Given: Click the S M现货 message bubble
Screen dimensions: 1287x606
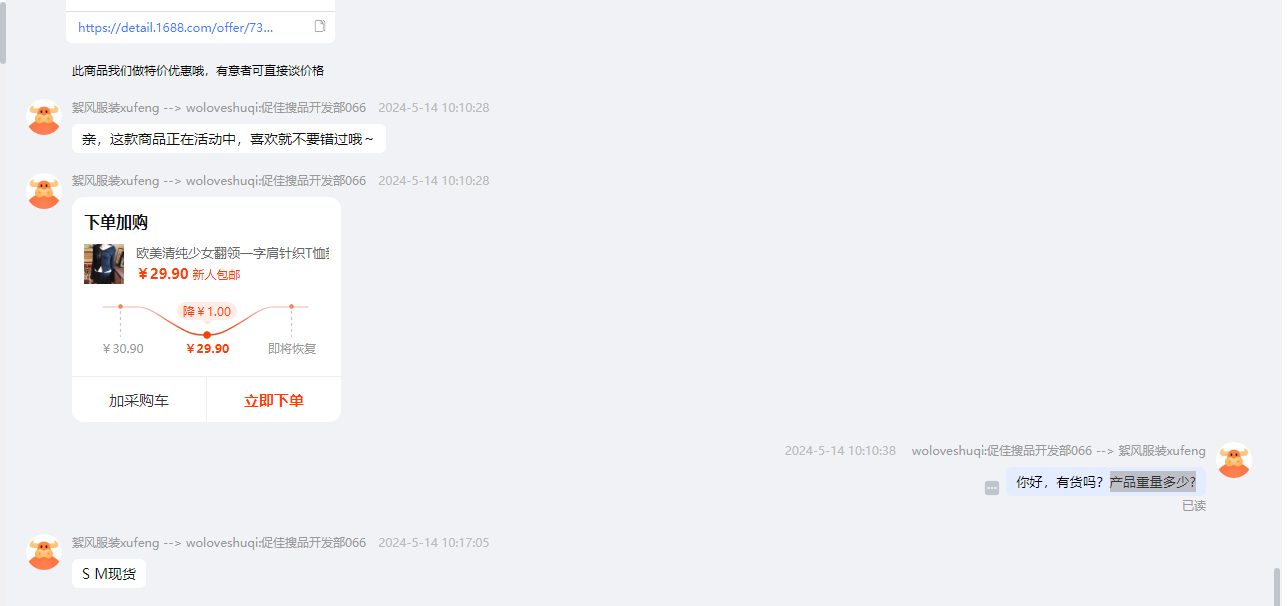Looking at the screenshot, I should click(x=109, y=574).
